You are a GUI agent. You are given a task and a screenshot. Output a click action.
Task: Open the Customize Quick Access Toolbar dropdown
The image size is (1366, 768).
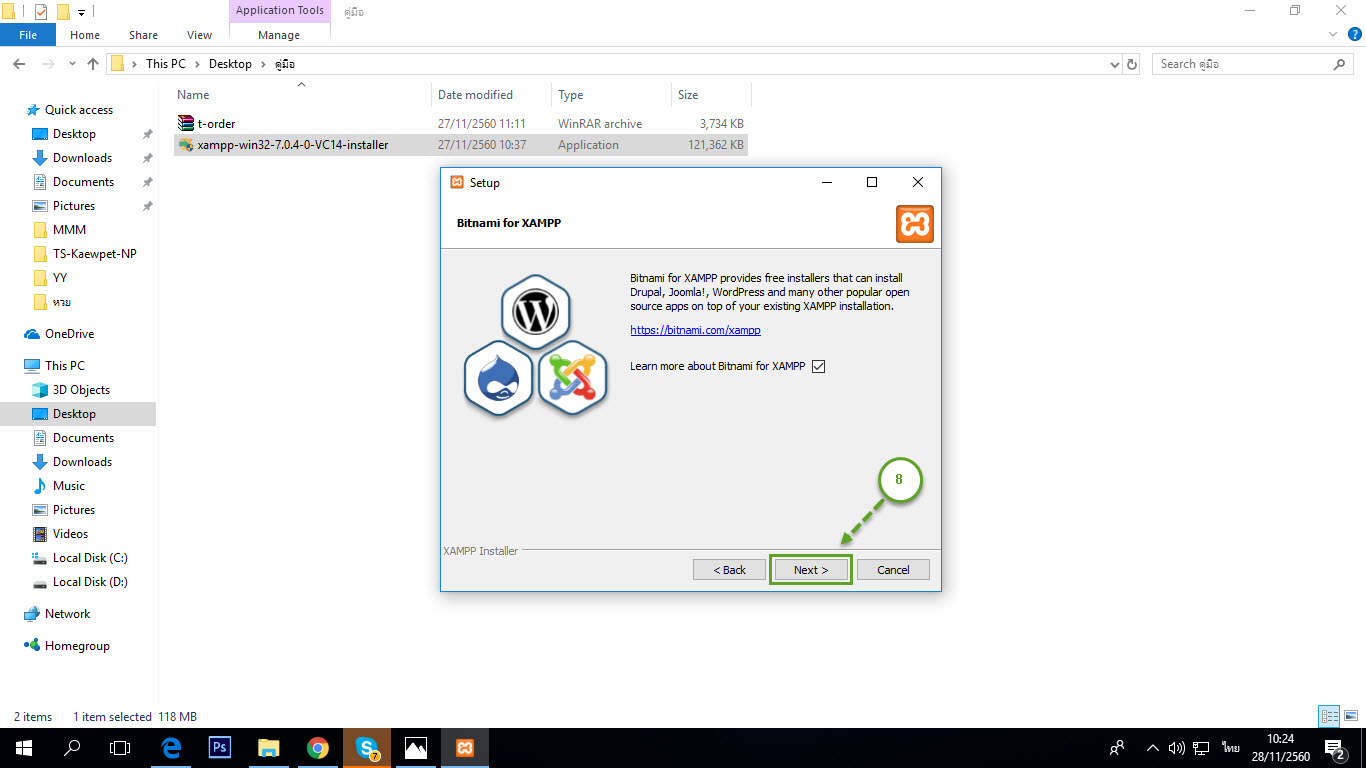[81, 12]
